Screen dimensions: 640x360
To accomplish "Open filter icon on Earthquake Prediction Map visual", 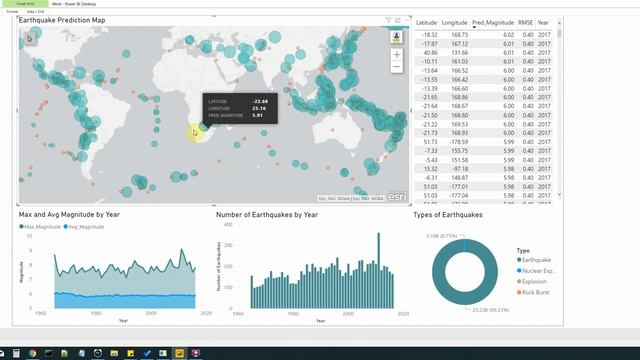I will pos(389,20).
